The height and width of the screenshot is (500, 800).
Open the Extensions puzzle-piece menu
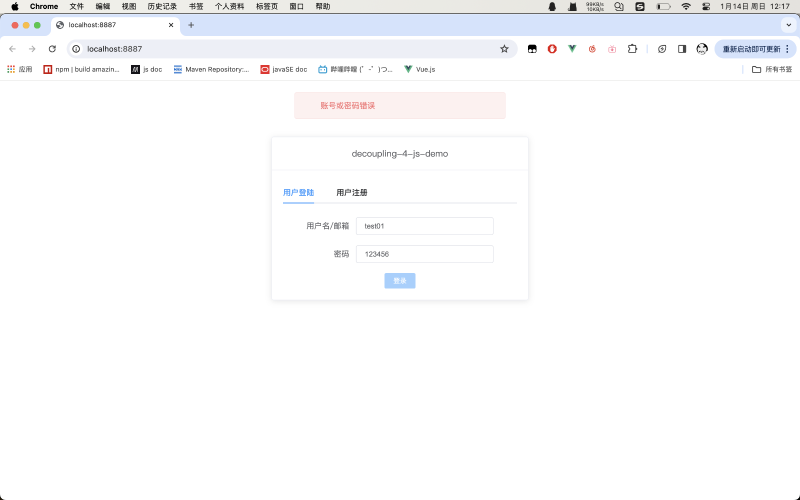pyautogui.click(x=632, y=48)
